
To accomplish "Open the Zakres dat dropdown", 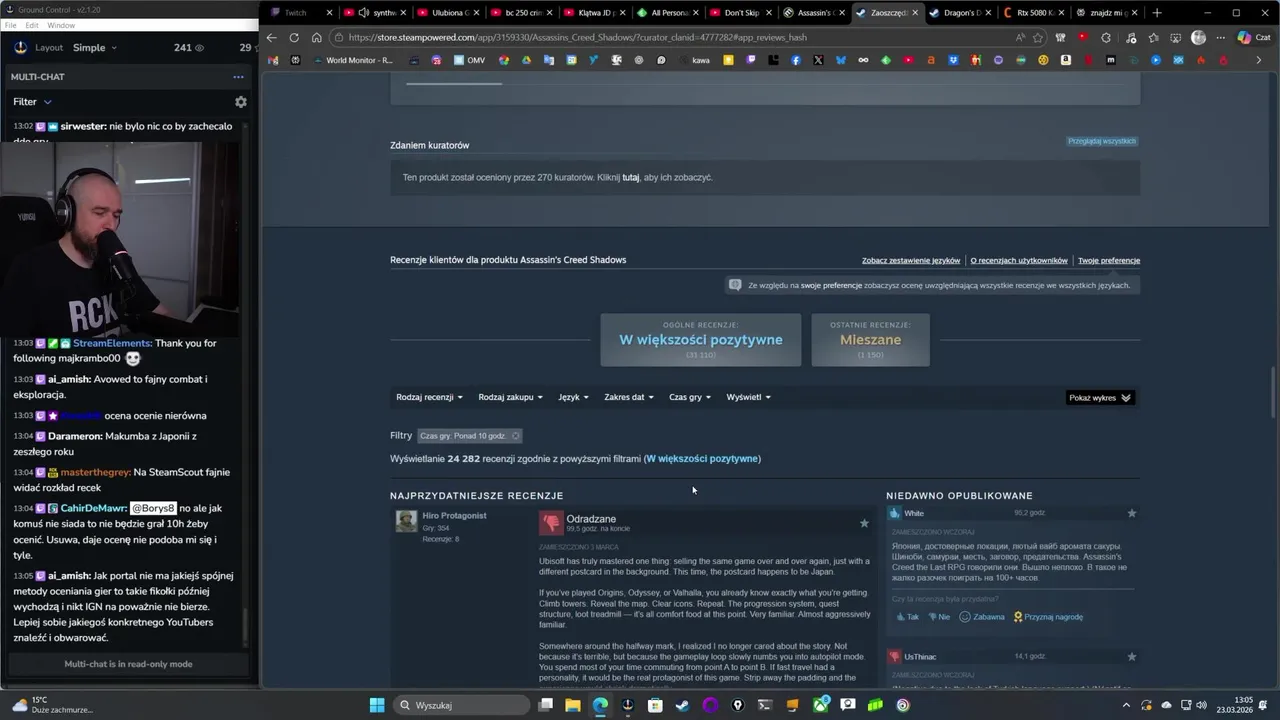I will (628, 397).
